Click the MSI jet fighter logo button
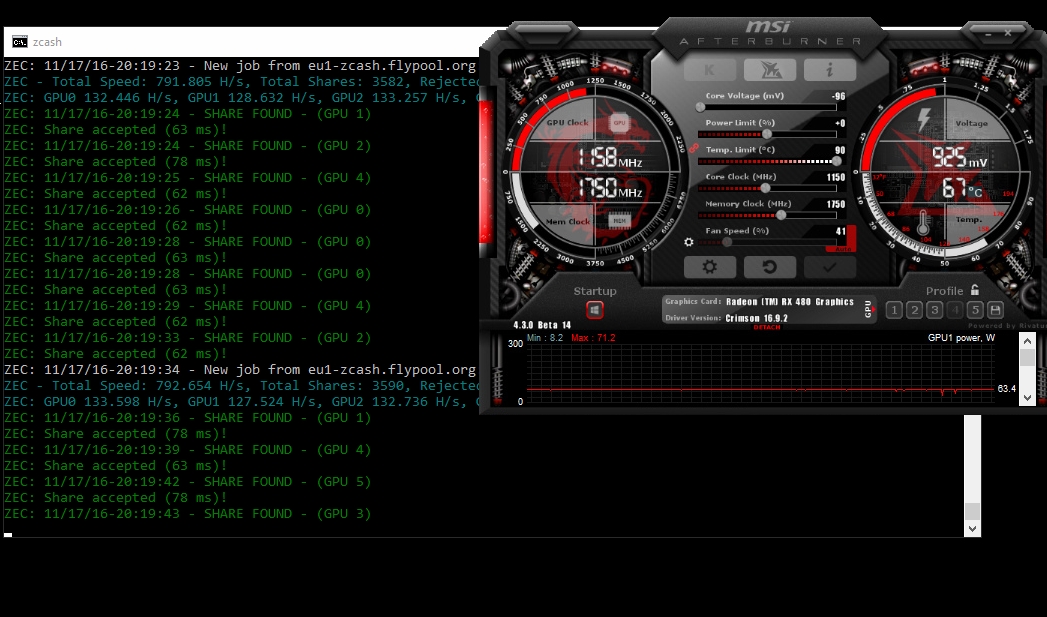 (769, 69)
